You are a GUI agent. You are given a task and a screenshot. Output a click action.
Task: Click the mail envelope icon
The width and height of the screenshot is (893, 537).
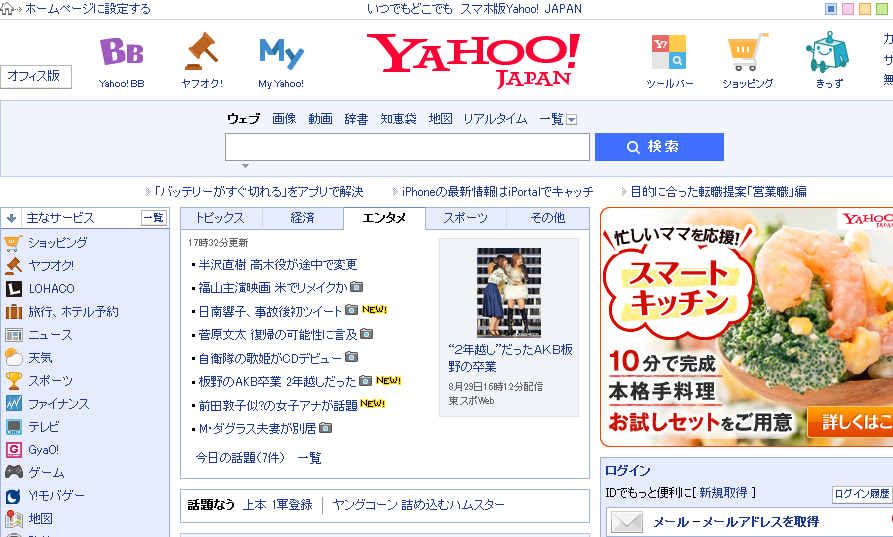pyautogui.click(x=627, y=522)
